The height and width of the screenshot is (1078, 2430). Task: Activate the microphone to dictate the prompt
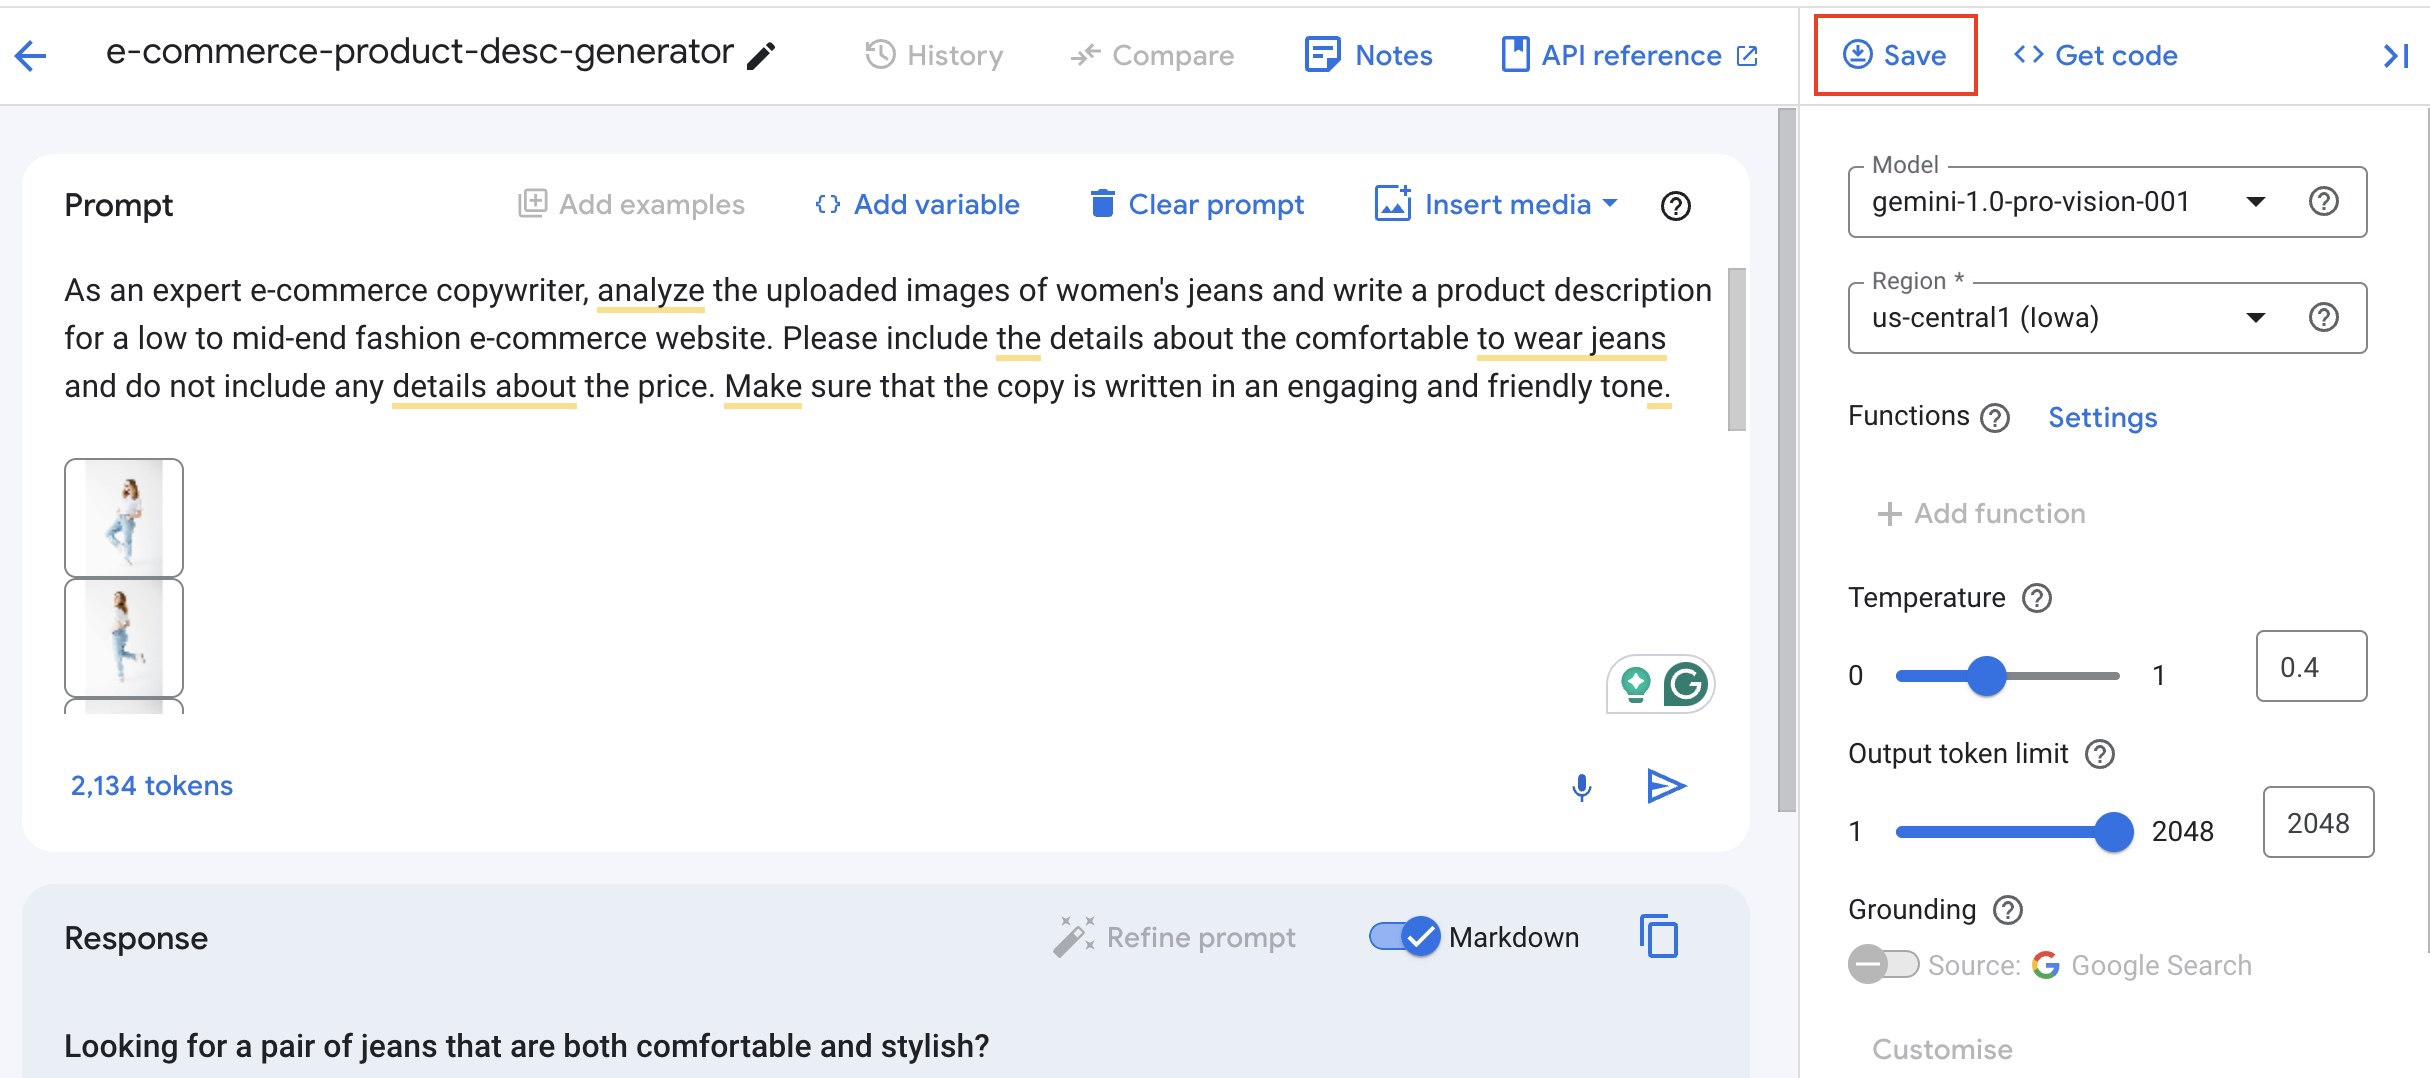(x=1582, y=786)
